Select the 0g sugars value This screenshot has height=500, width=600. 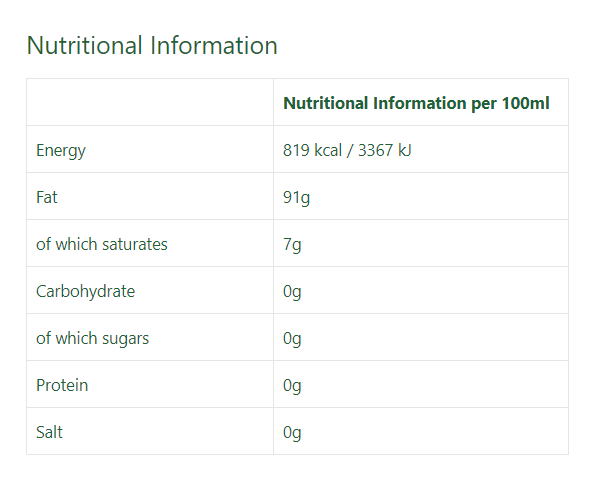click(x=292, y=339)
